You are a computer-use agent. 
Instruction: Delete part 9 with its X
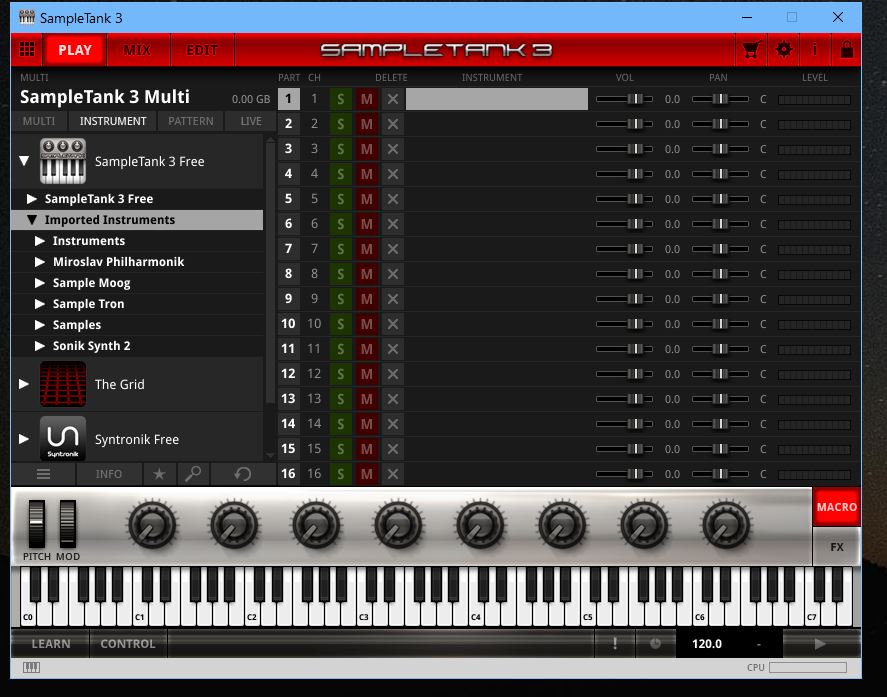pyautogui.click(x=393, y=299)
